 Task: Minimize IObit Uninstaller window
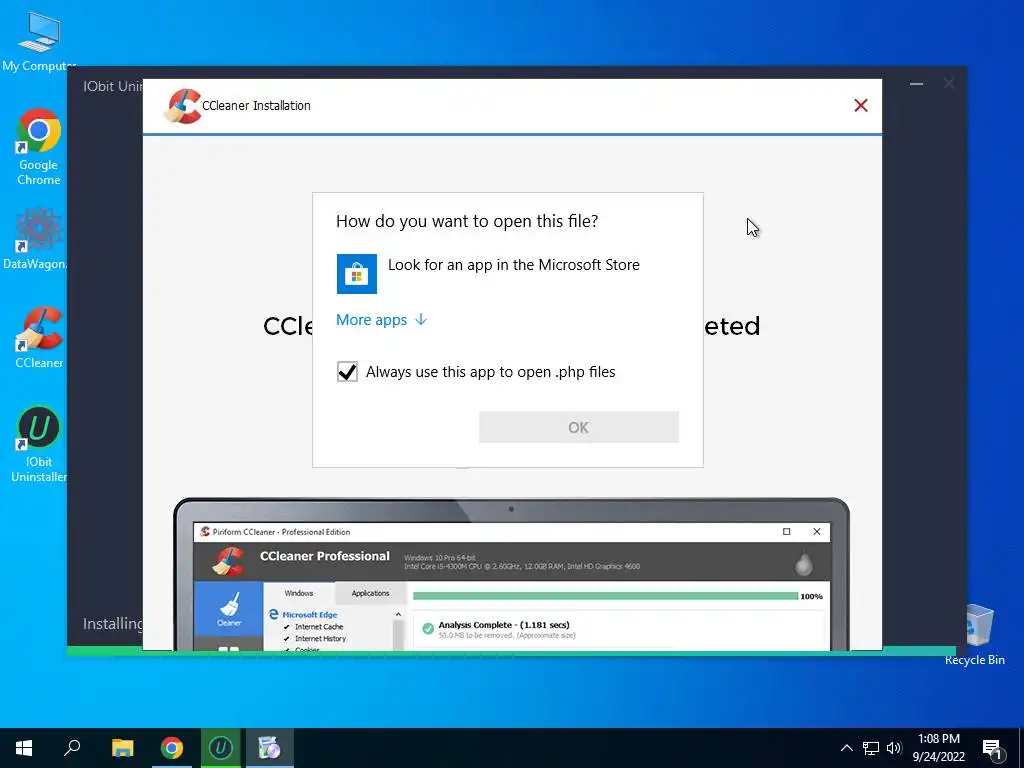point(916,84)
